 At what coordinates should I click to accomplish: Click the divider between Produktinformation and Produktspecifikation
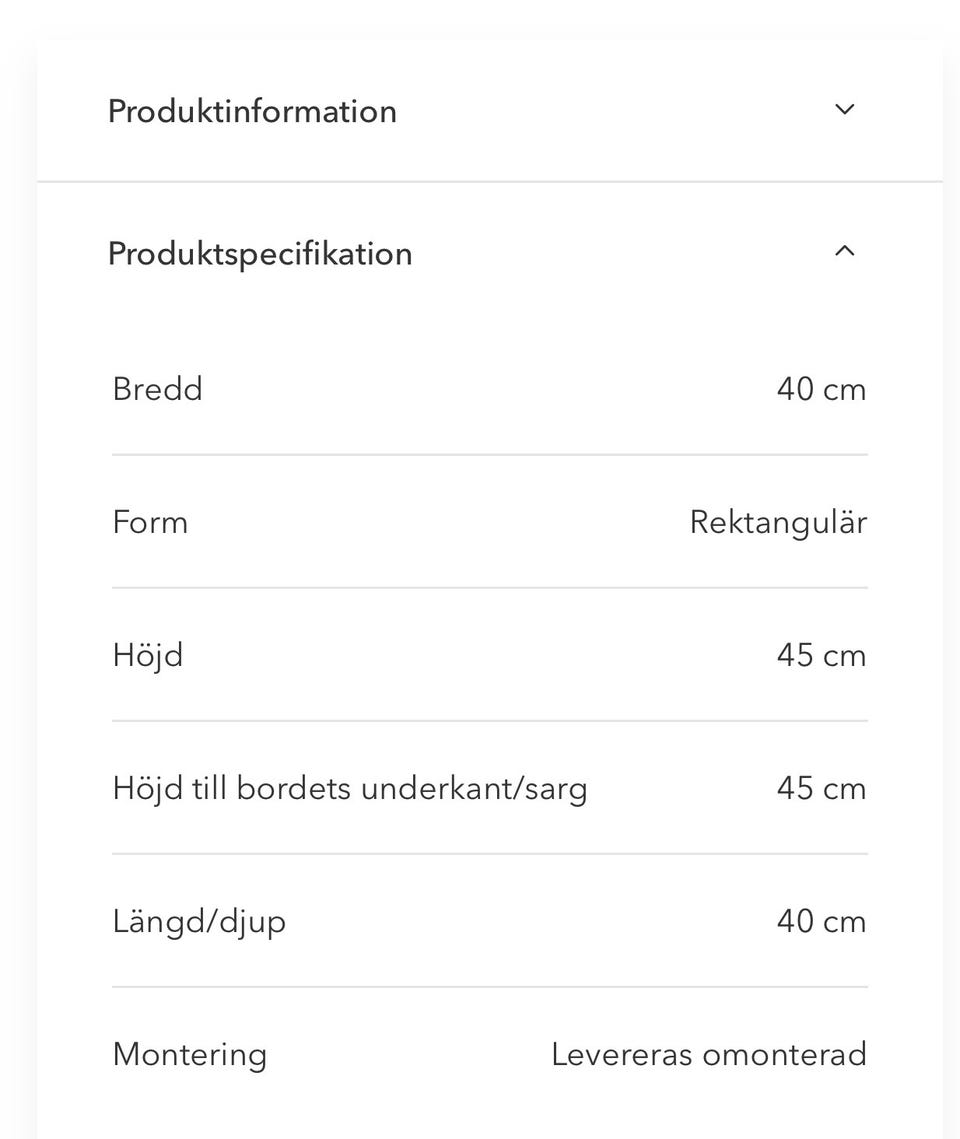490,182
